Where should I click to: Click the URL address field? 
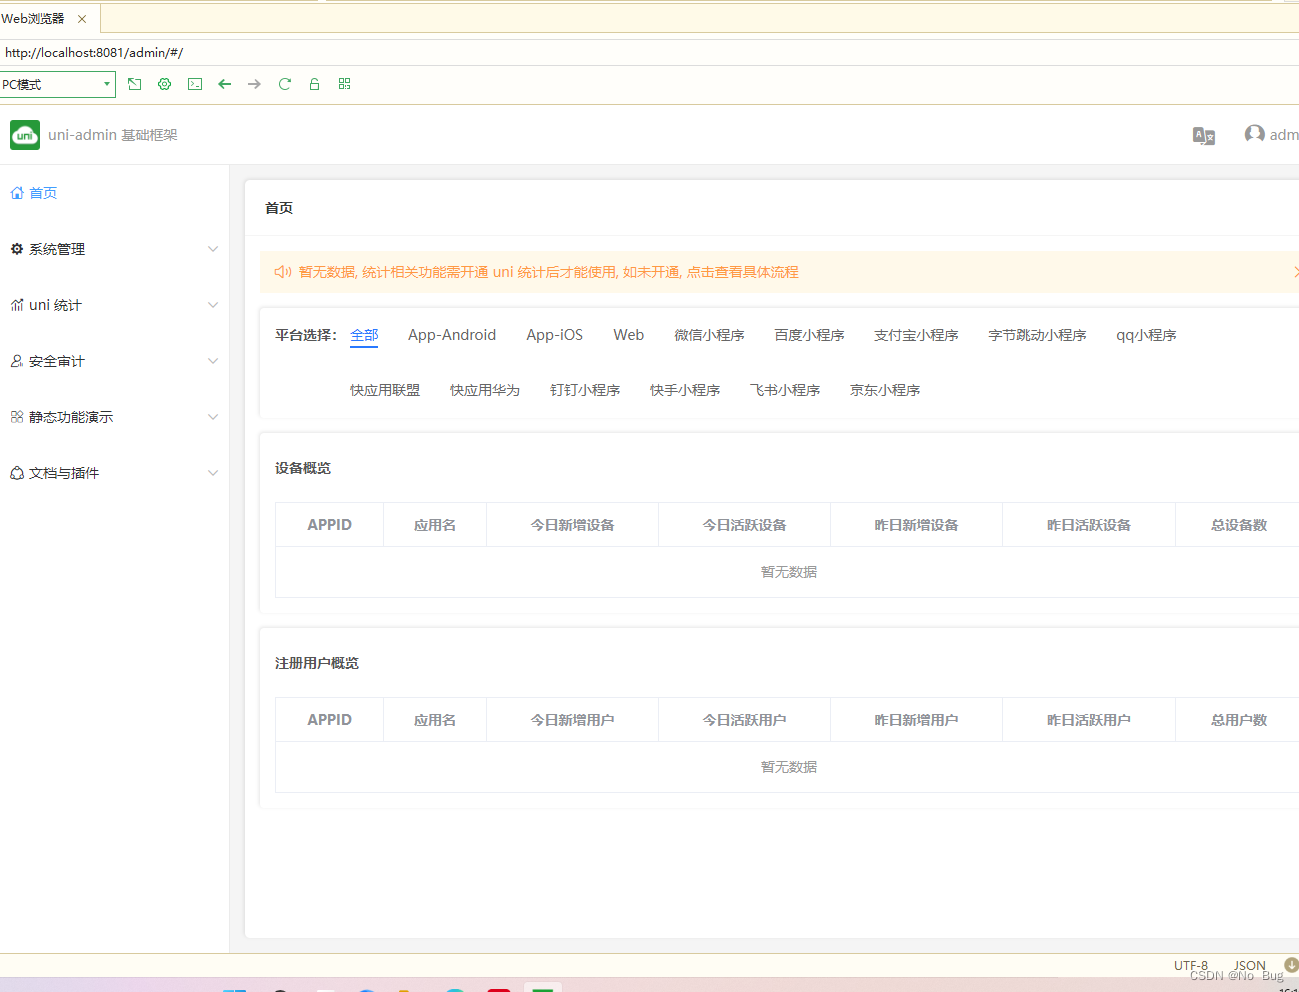point(649,52)
